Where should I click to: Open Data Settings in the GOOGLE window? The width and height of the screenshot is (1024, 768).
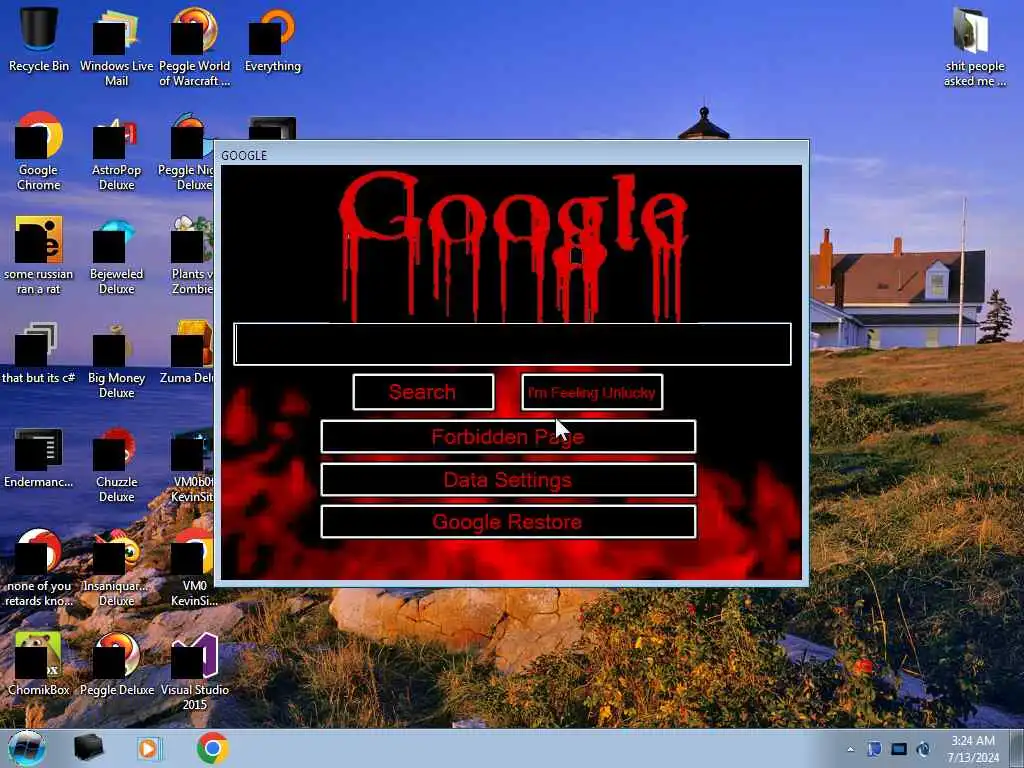[x=508, y=479]
